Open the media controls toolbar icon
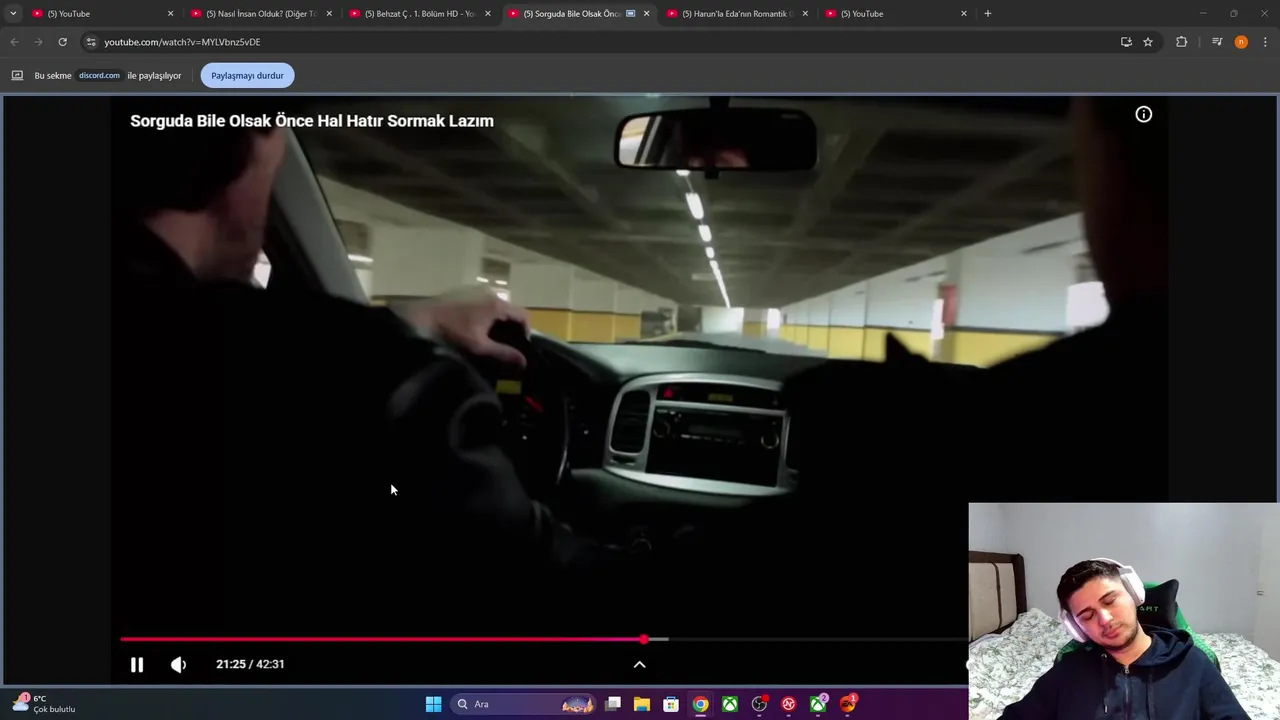This screenshot has height=720, width=1280. (x=1217, y=42)
